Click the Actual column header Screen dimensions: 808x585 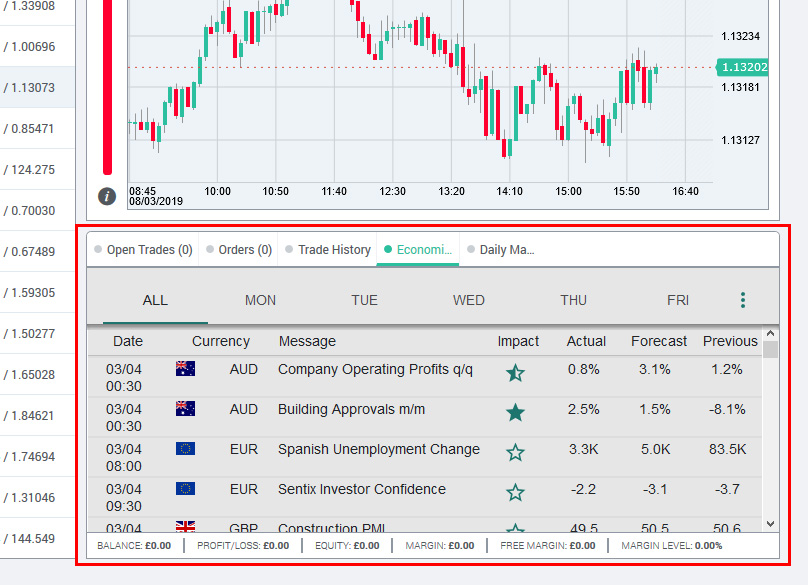point(586,341)
